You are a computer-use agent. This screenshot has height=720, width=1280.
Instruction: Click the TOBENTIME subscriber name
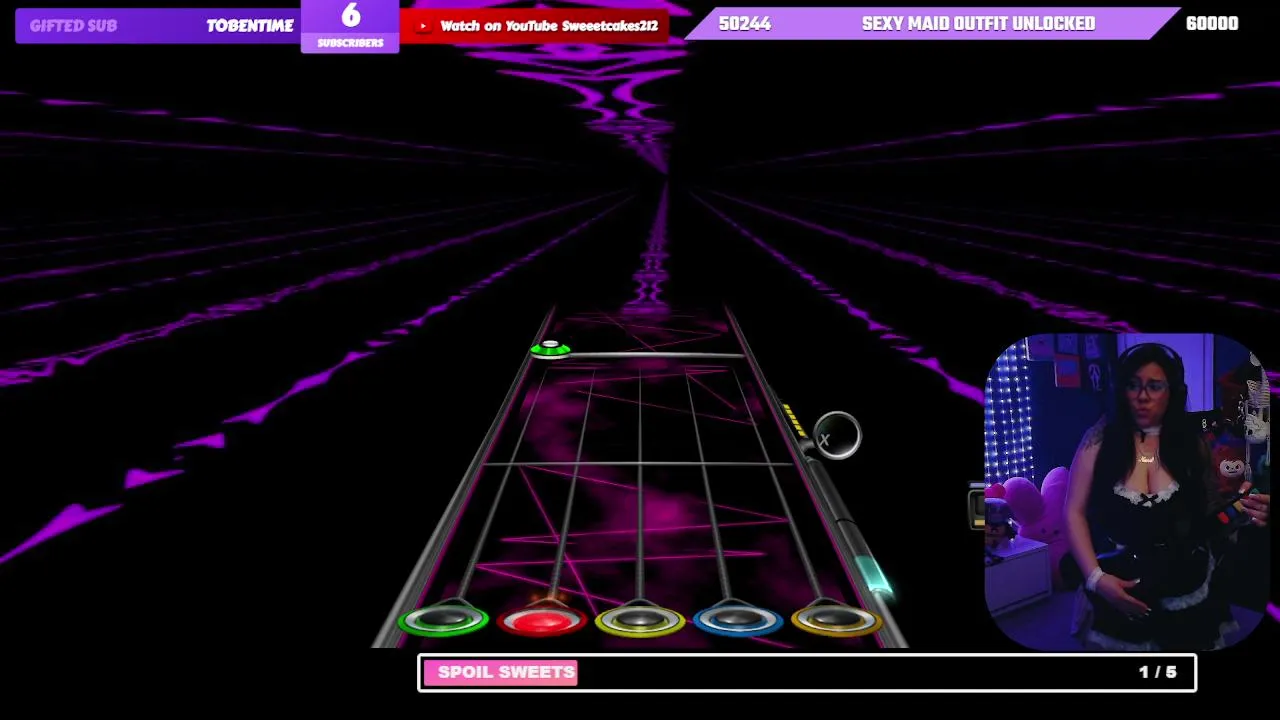[250, 26]
